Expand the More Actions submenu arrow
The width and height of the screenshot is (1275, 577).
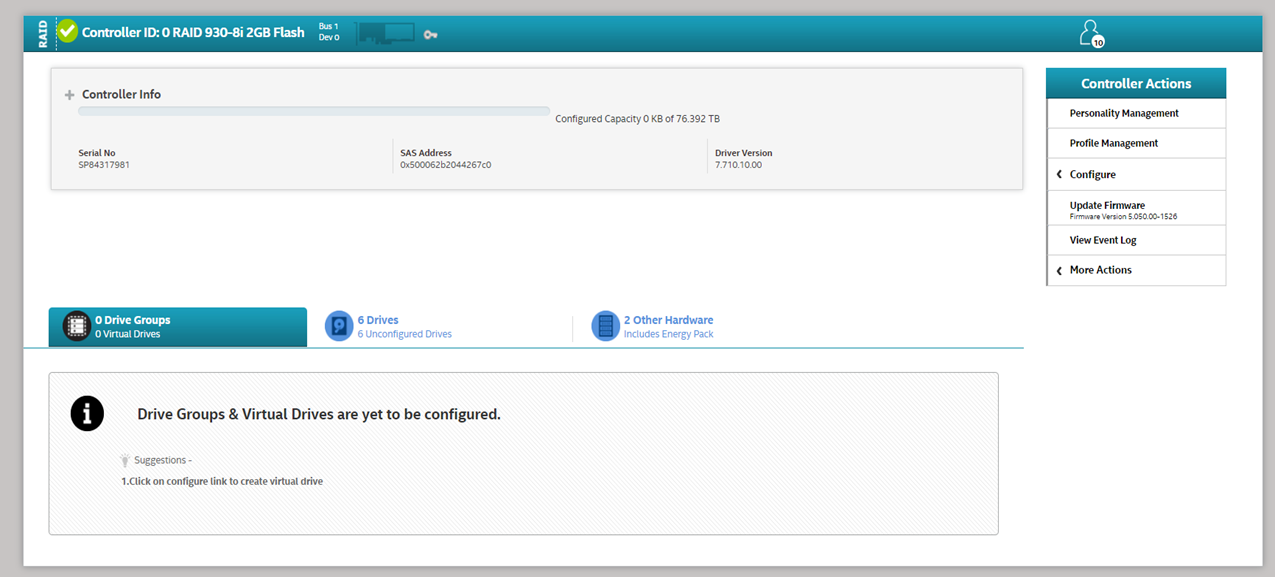click(1059, 270)
